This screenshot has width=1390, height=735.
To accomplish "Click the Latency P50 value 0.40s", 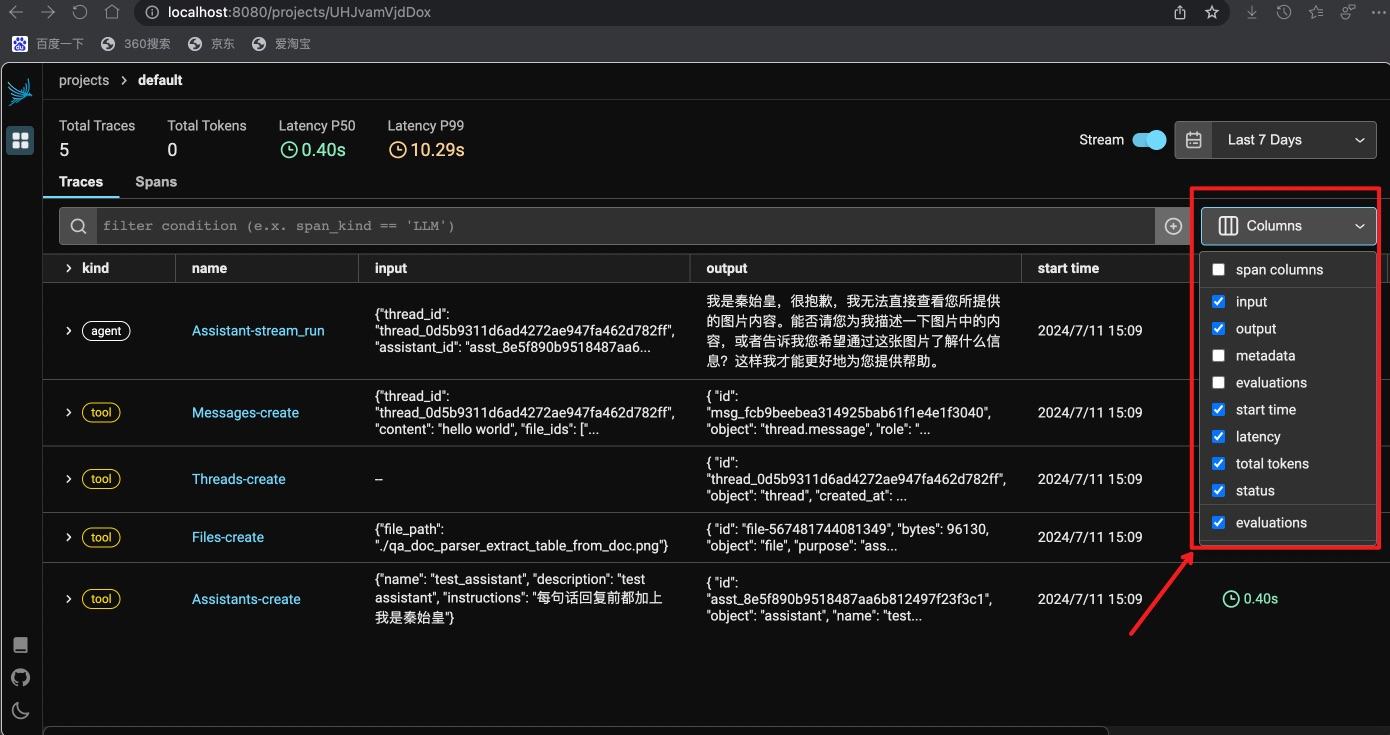I will (x=312, y=150).
